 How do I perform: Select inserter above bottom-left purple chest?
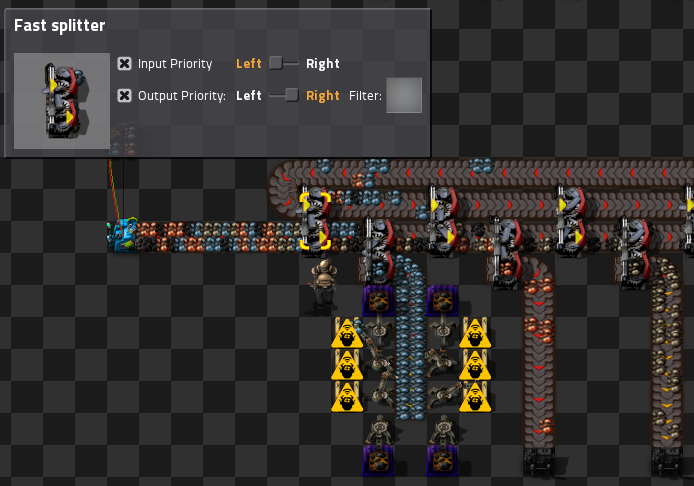coord(379,429)
